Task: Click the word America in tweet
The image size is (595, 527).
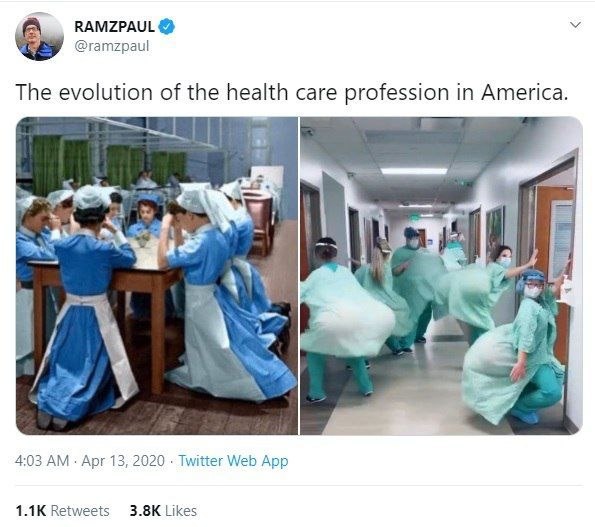Action: coord(524,93)
